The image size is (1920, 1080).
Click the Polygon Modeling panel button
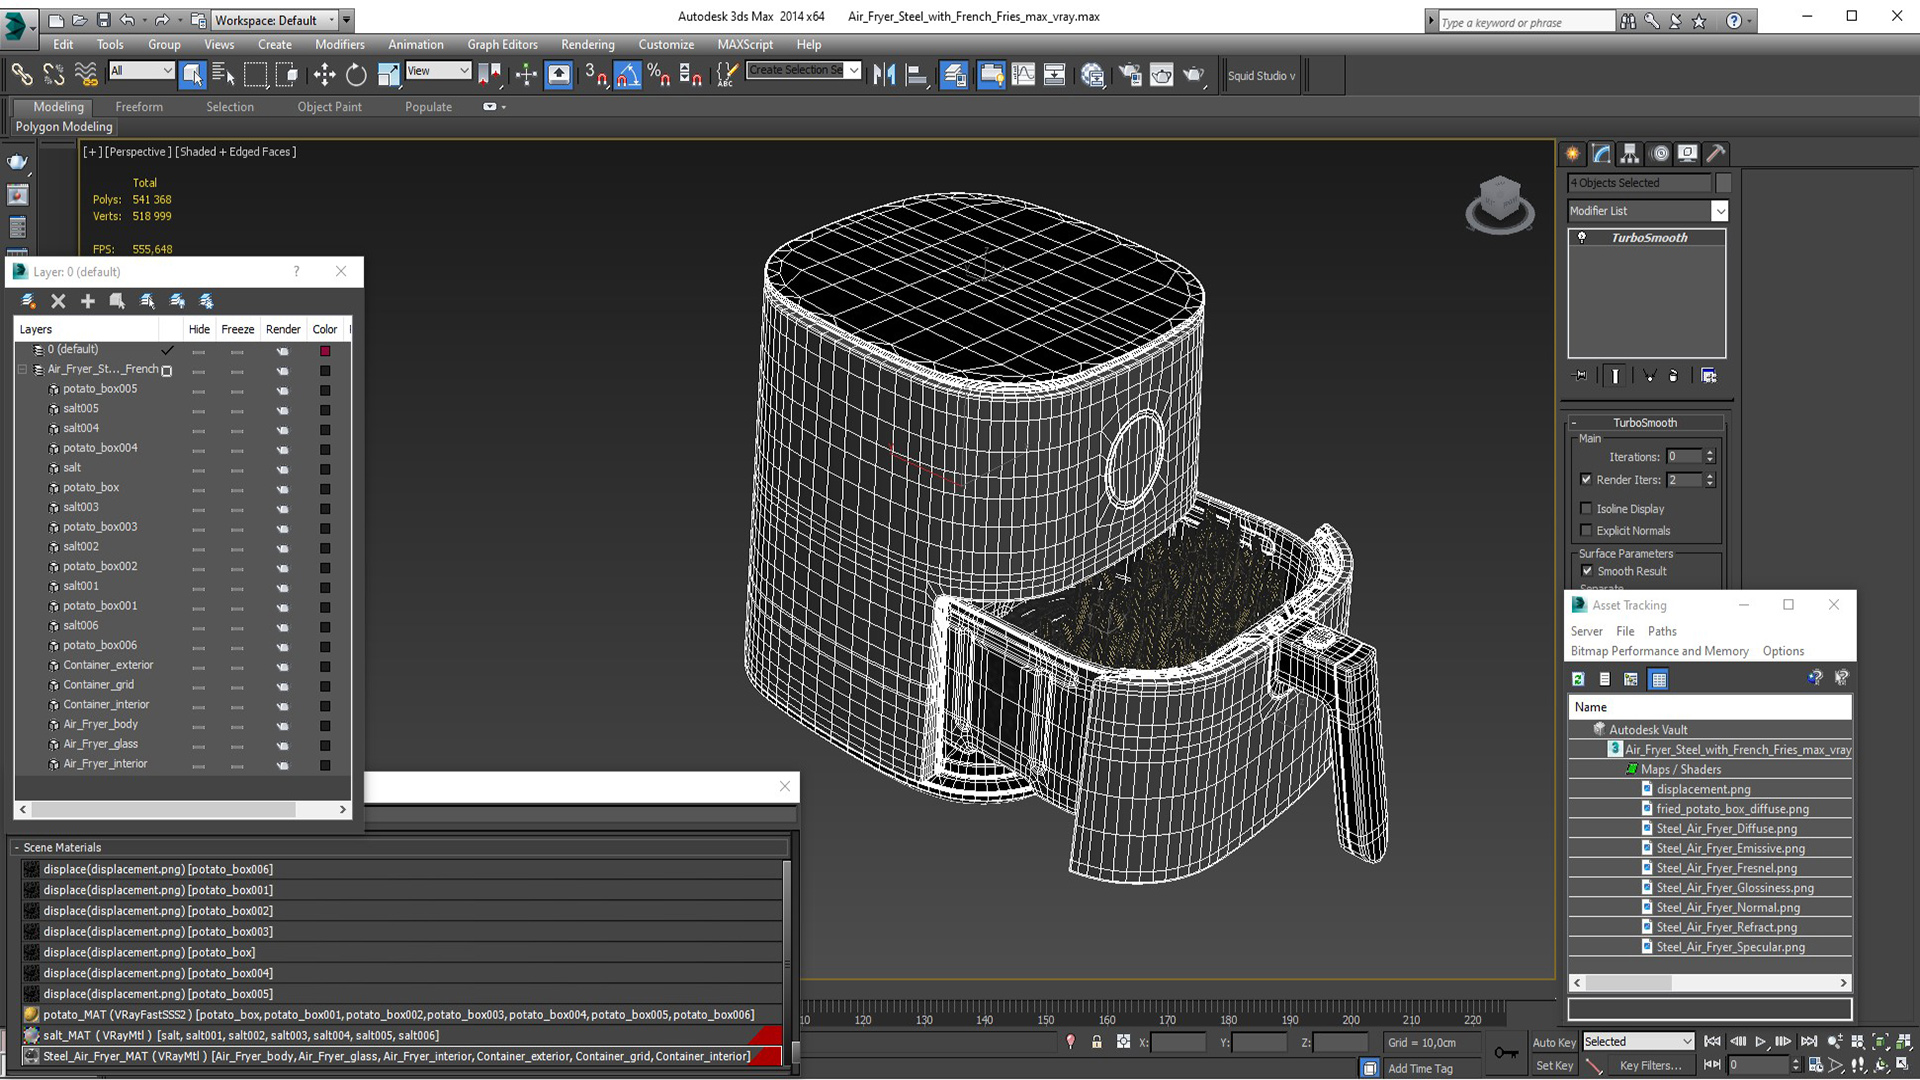(x=64, y=127)
